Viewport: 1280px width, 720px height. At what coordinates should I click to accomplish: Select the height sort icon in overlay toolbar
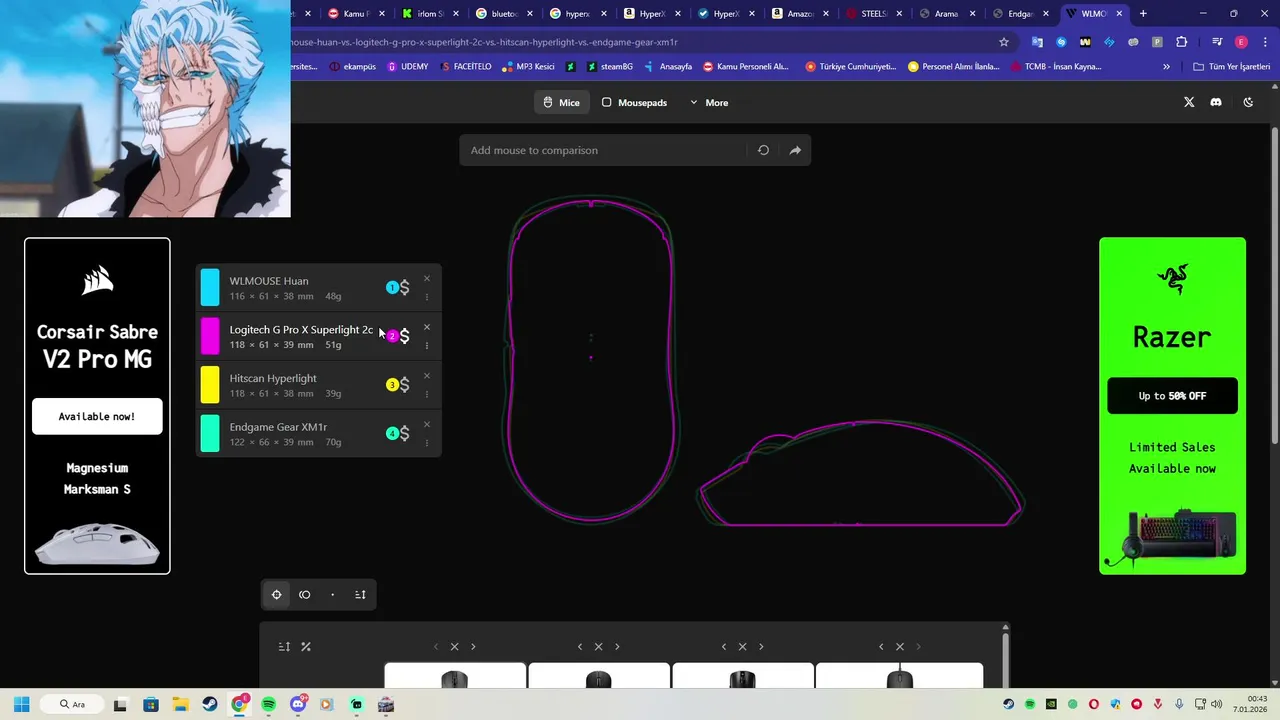(x=360, y=595)
